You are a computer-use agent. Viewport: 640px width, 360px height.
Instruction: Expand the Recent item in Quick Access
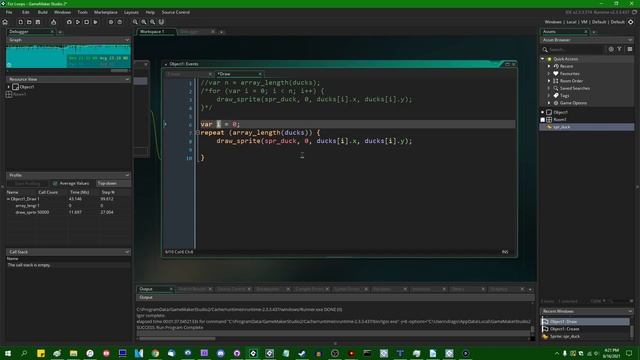(549, 66)
